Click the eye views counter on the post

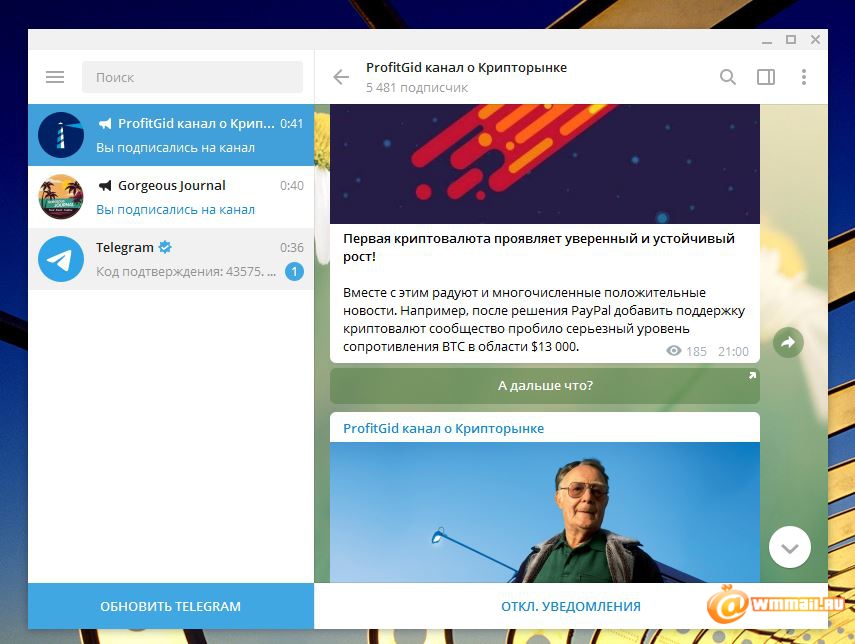click(686, 351)
